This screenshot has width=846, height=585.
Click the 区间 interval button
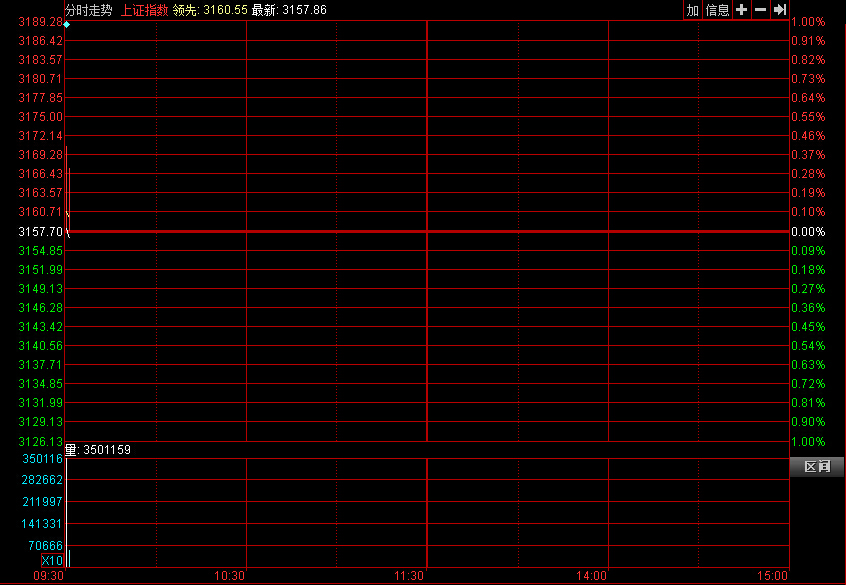click(817, 467)
